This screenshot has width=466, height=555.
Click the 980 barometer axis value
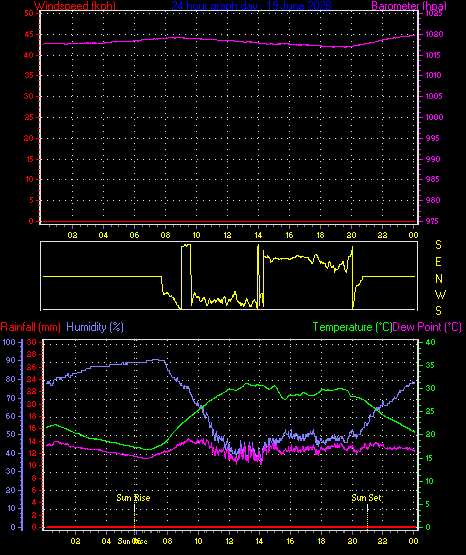(x=433, y=200)
